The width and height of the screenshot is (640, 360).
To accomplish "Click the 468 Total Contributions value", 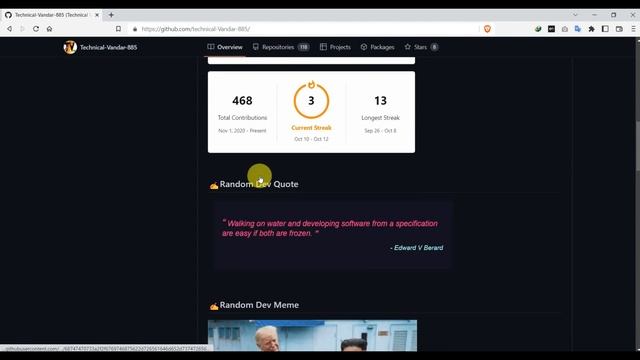I will (x=242, y=100).
